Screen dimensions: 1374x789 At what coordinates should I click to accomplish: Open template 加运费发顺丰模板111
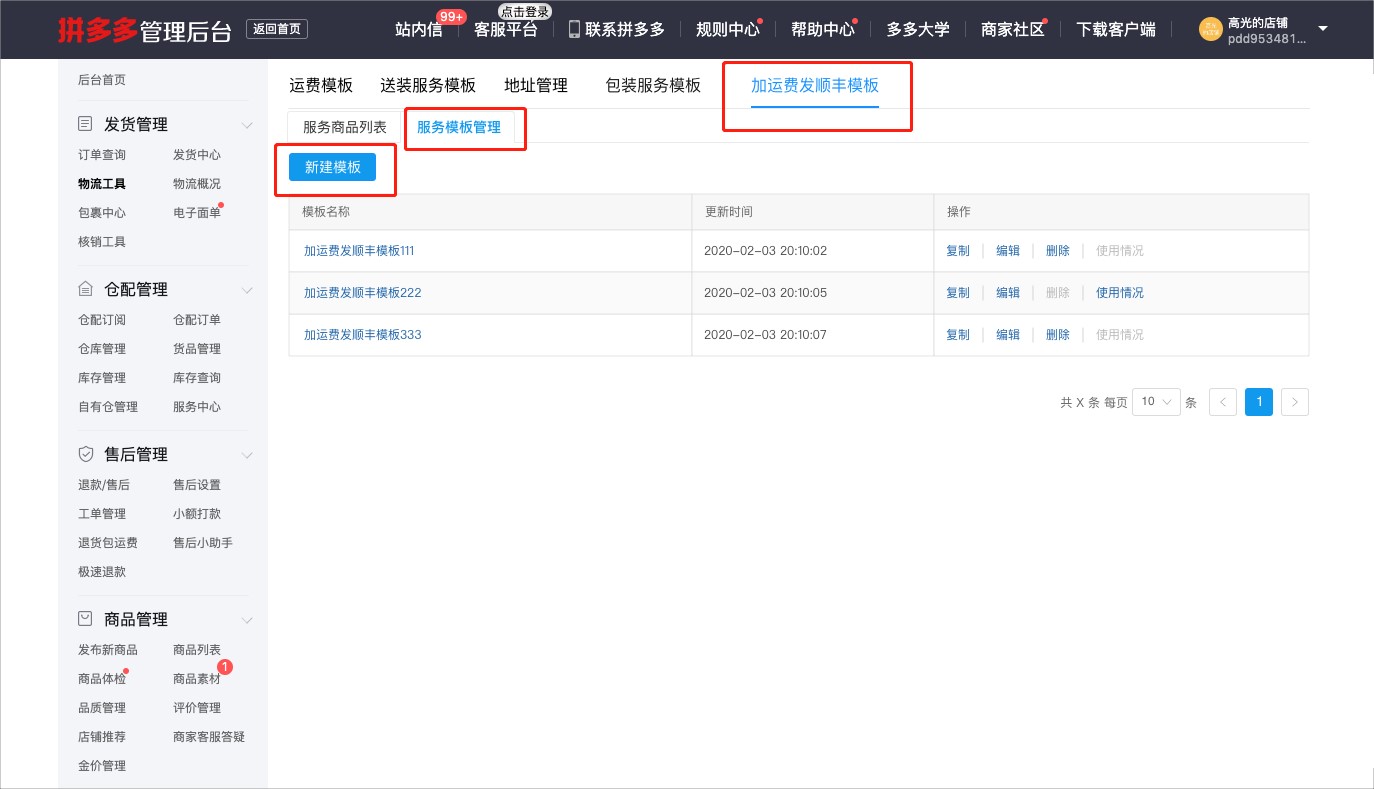pos(359,251)
